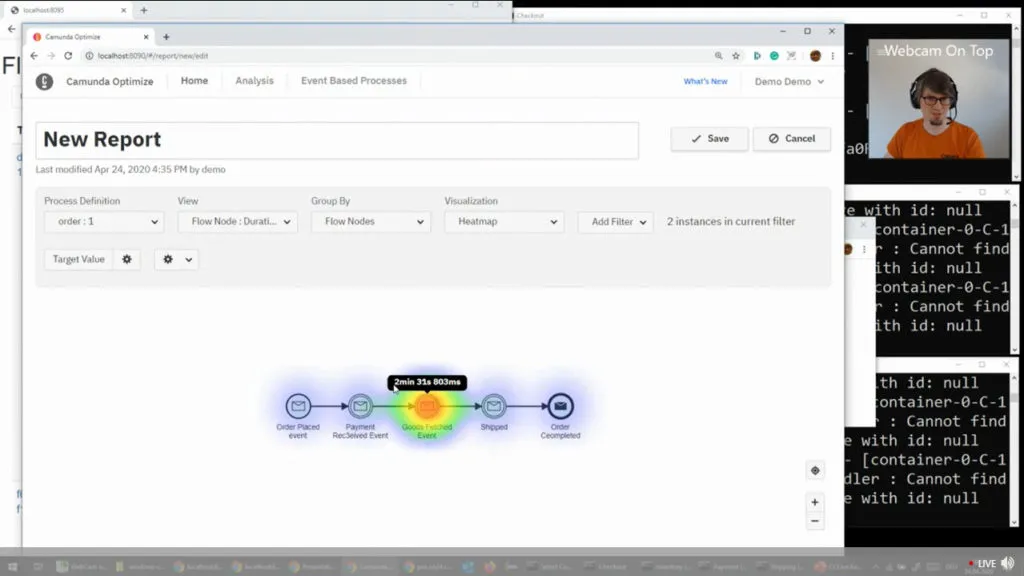The height and width of the screenshot is (576, 1024).
Task: Open the What's New link
Action: [x=705, y=82]
